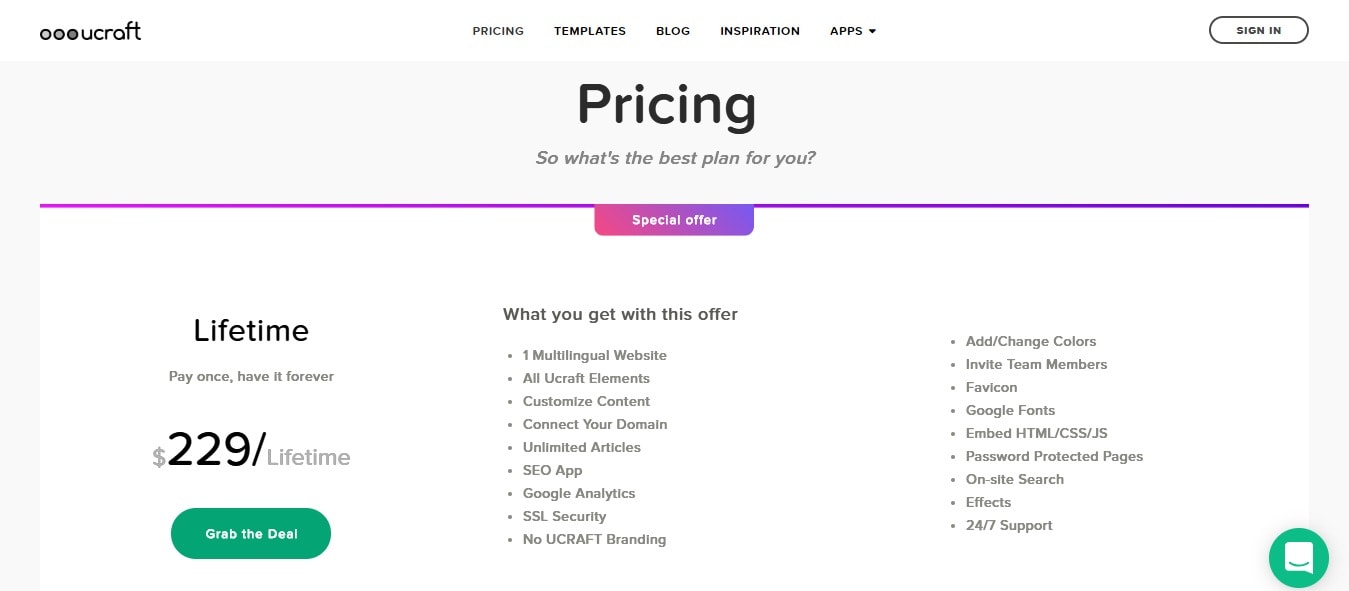Click 'Invite Team Members' feature item

point(1036,364)
